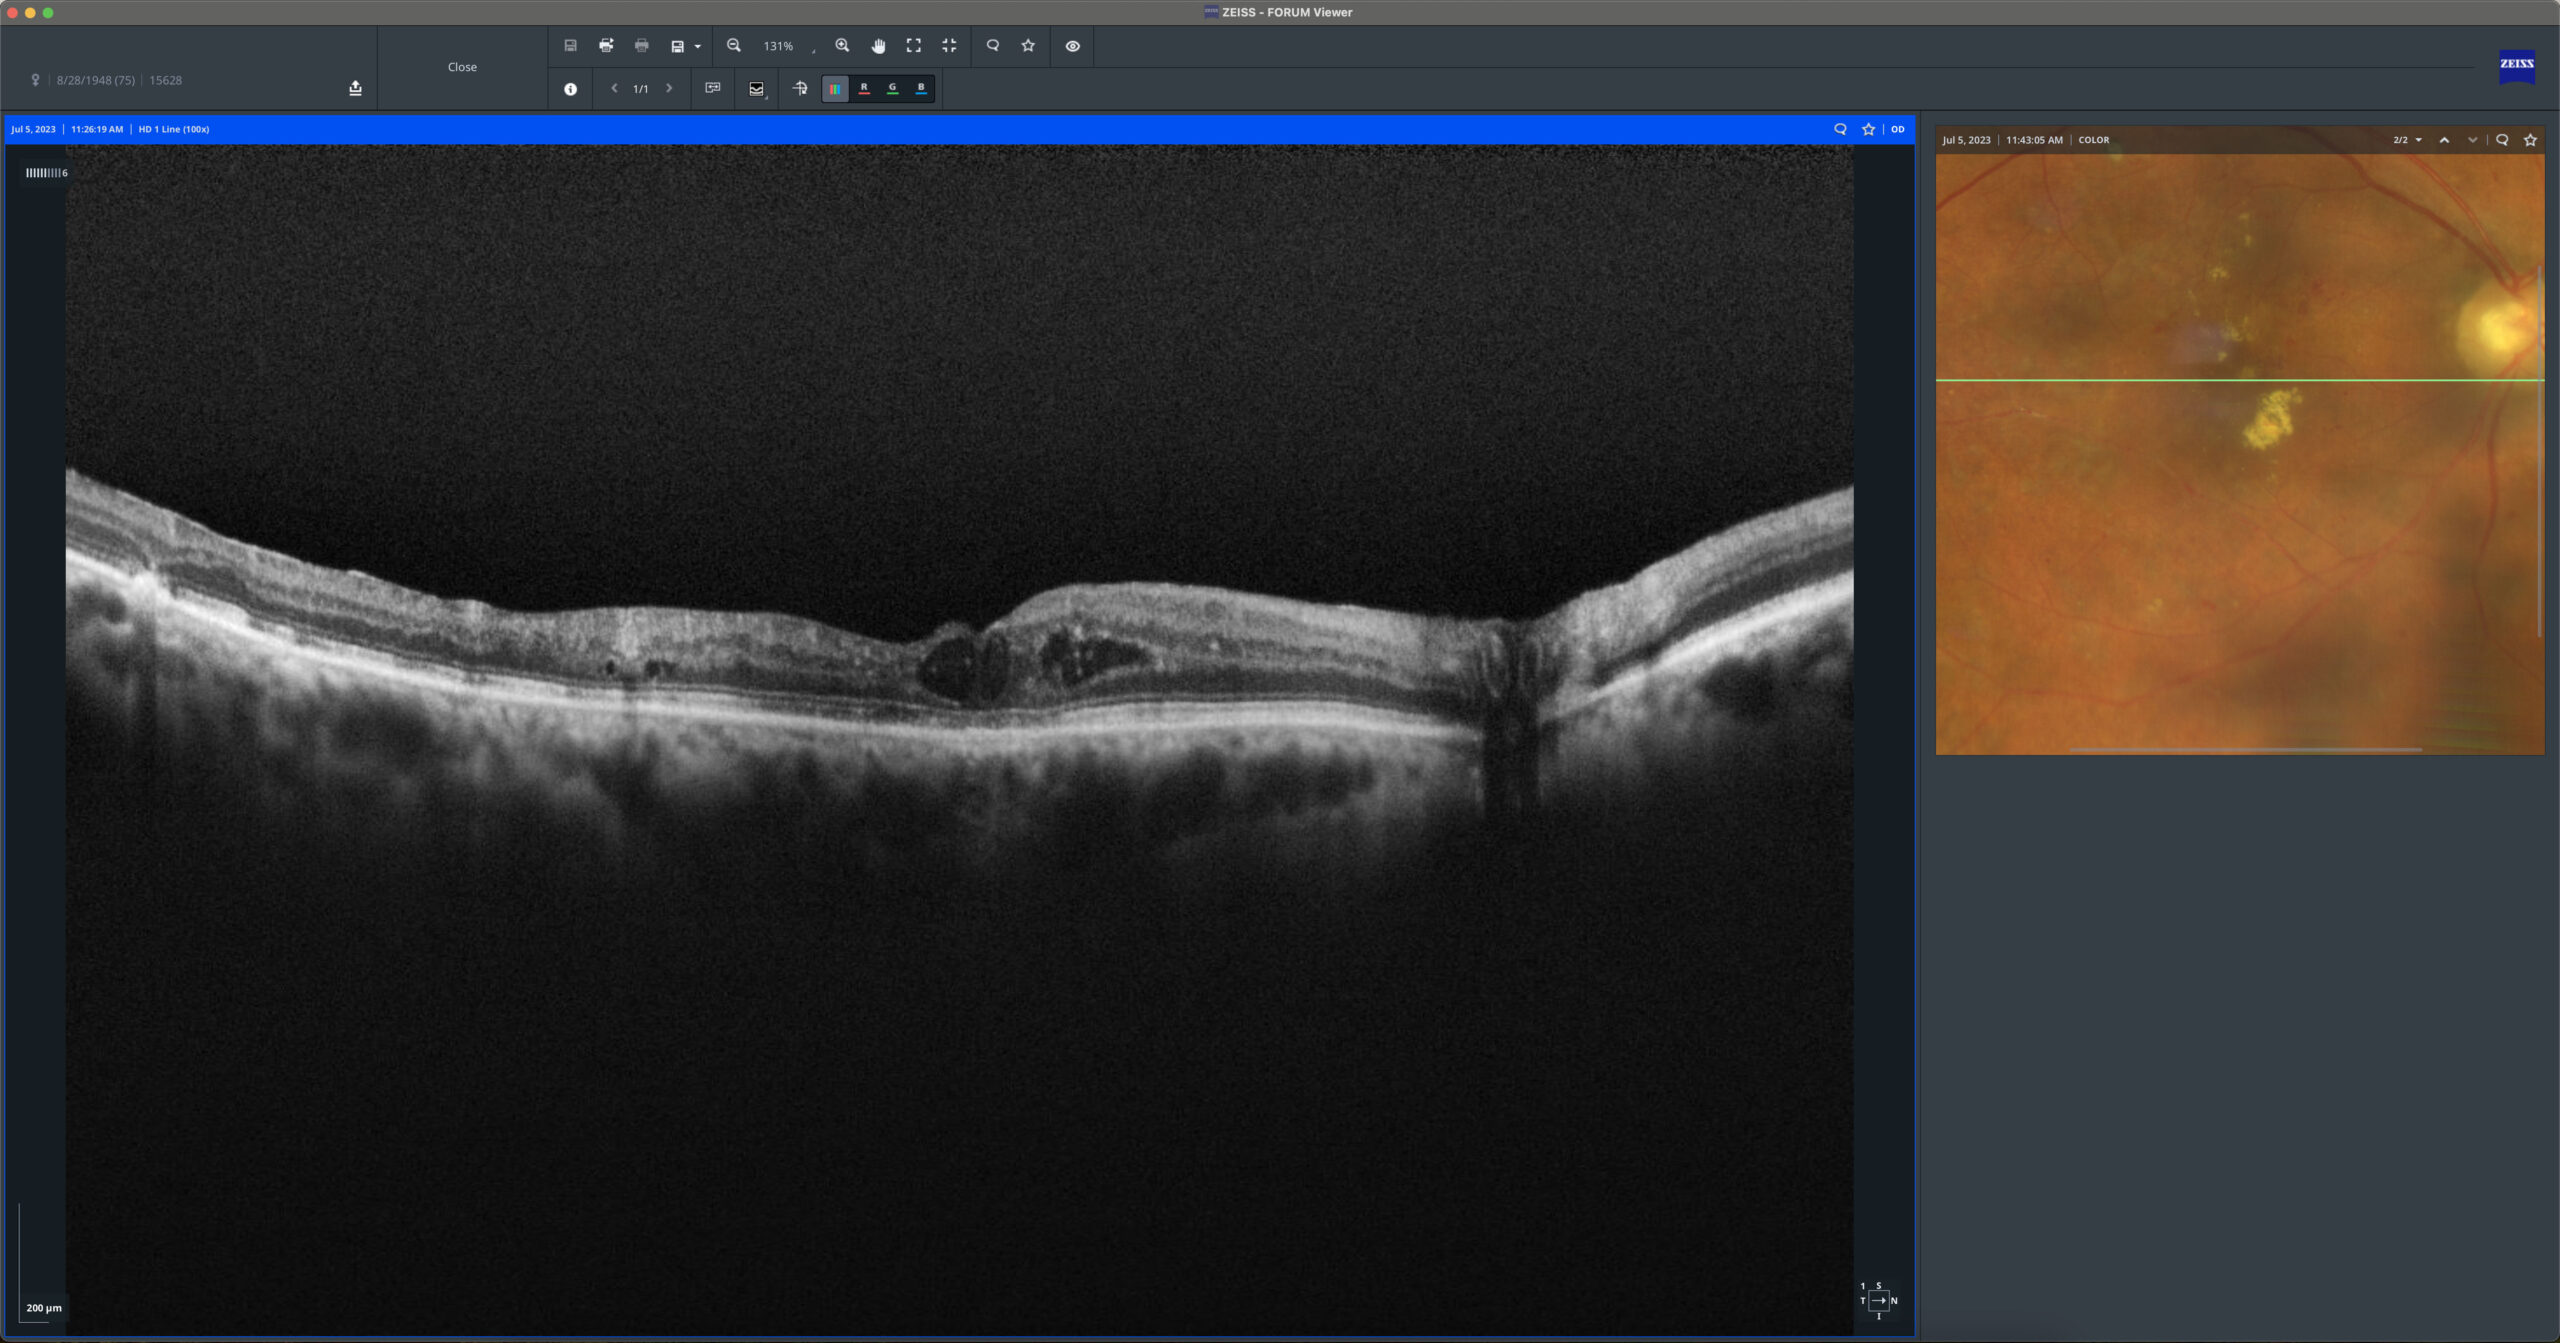Favorite the OCT scan with header star
The image size is (2560, 1343).
coord(1868,129)
